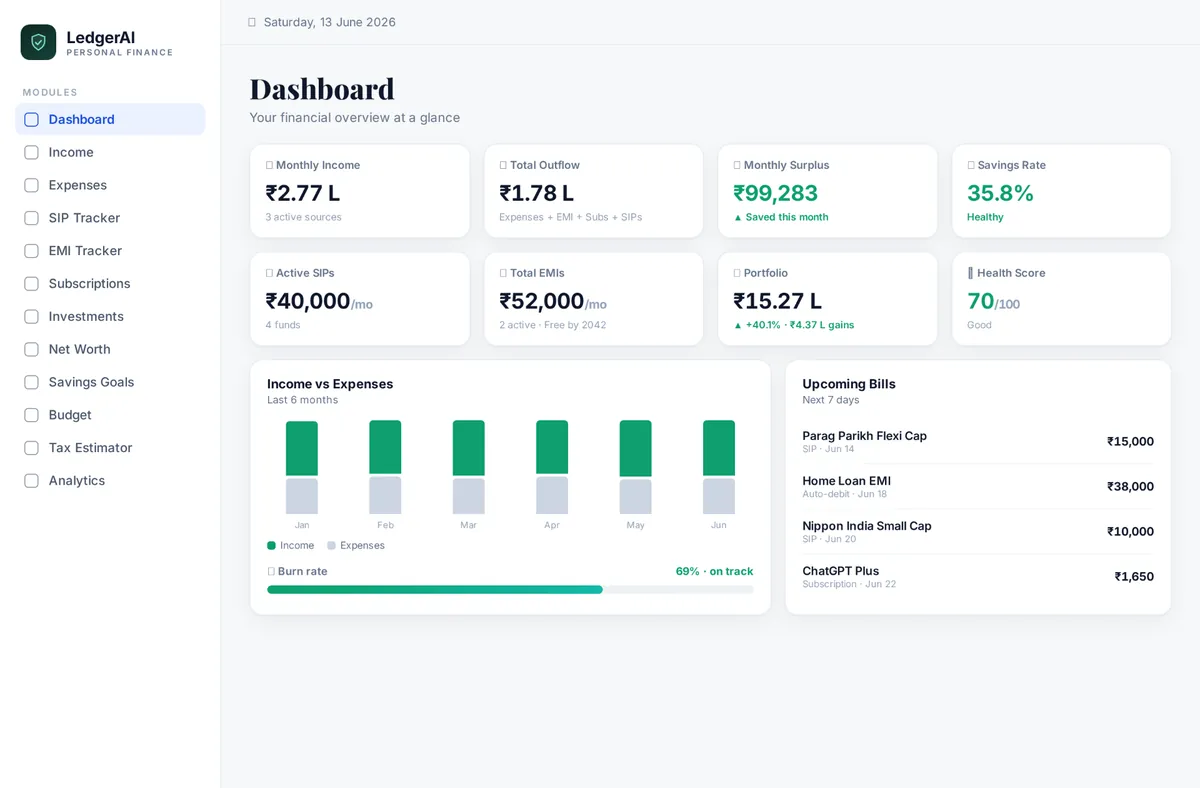Image resolution: width=1200 pixels, height=788 pixels.
Task: Click the icon beside Expenses in the sidebar
Action: point(31,185)
